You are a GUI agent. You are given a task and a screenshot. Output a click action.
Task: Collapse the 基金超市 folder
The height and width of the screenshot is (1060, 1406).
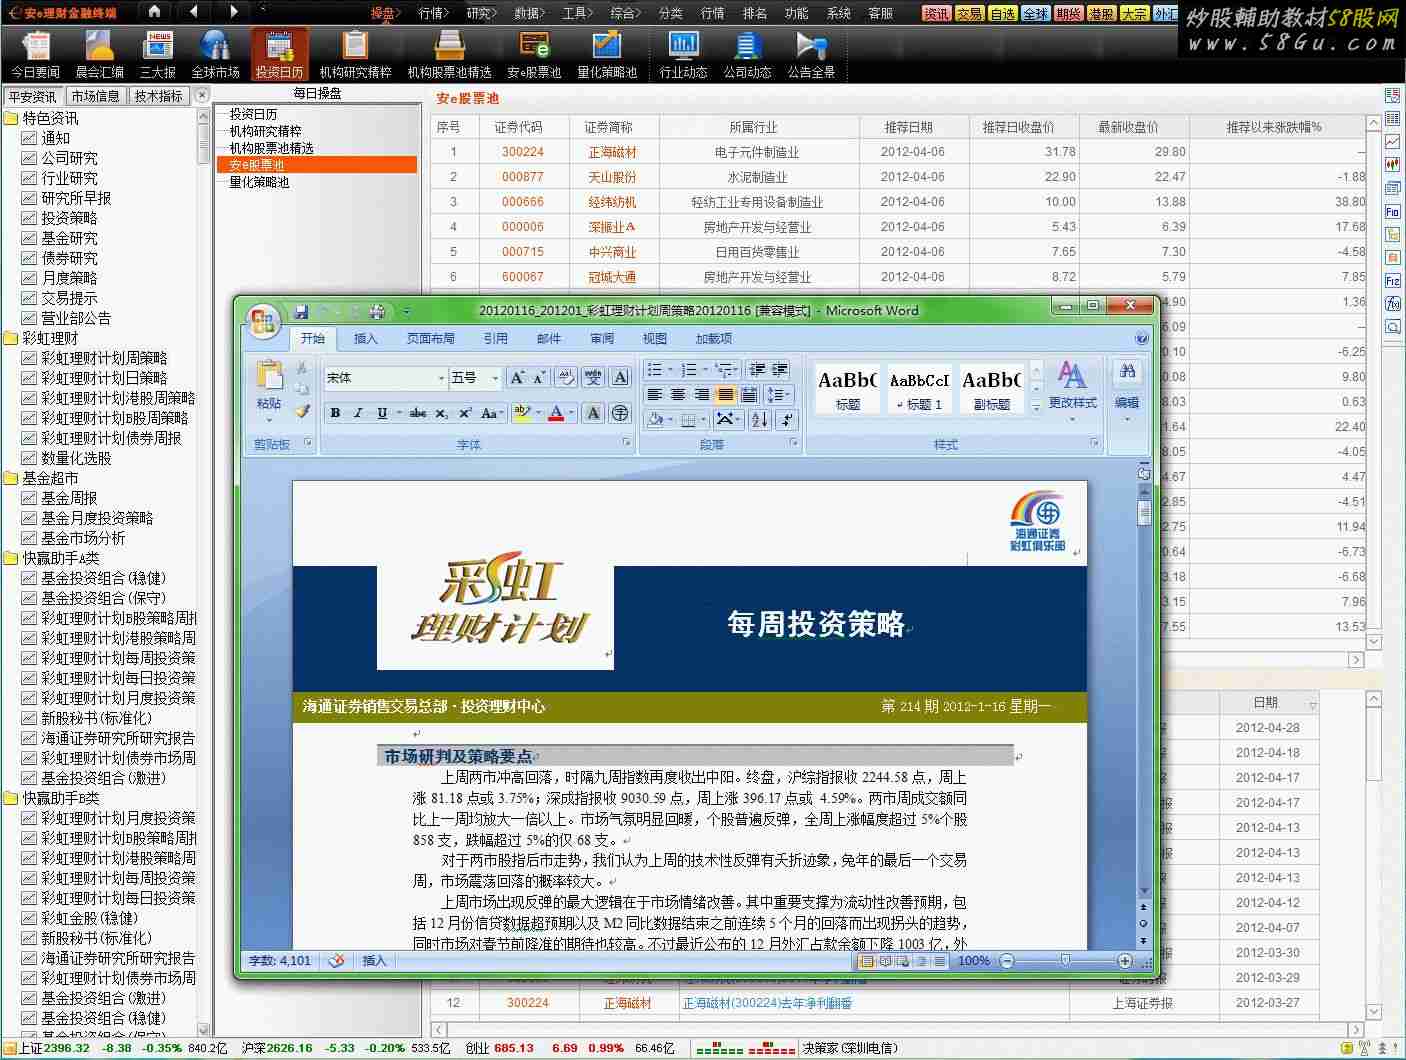11,478
